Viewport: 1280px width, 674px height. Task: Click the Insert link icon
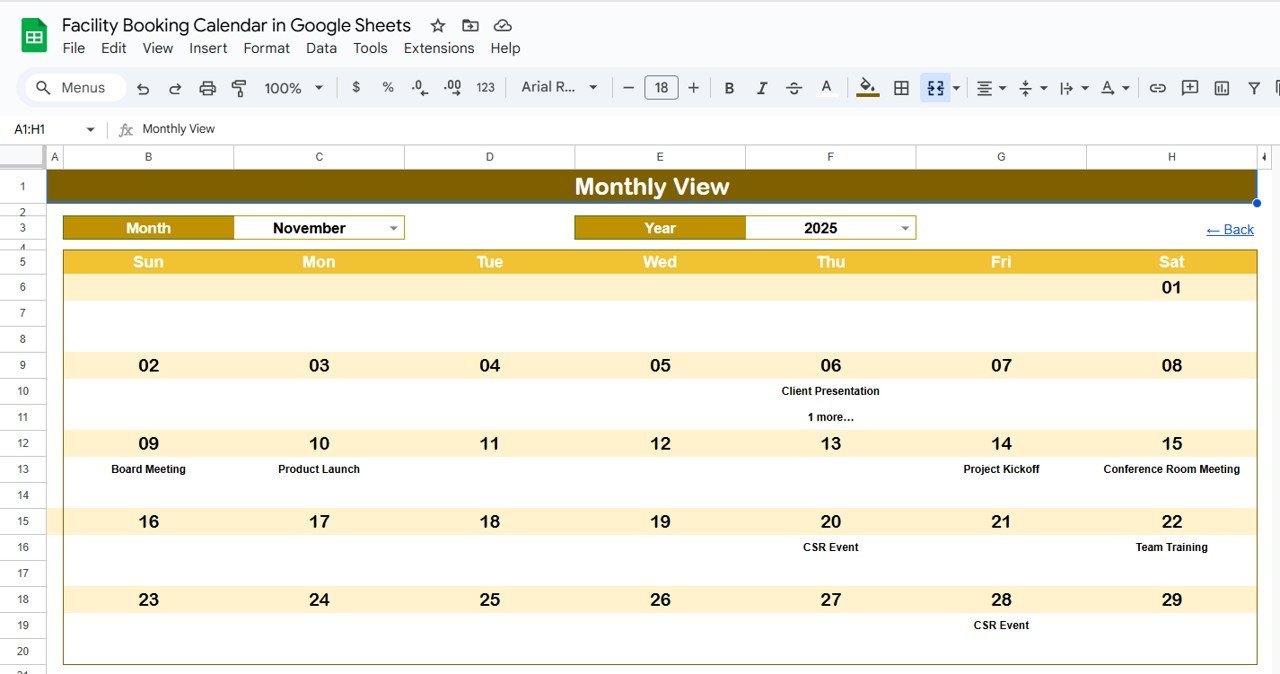(x=1157, y=88)
